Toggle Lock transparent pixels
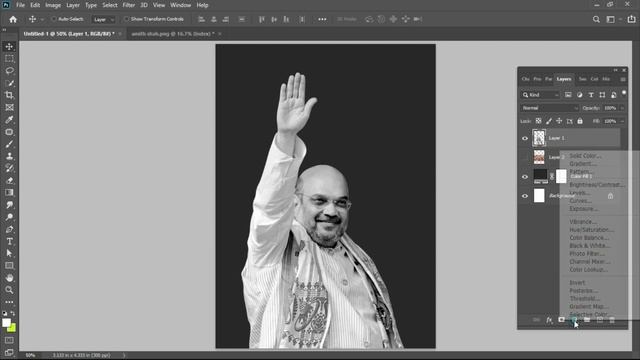Viewport: 640px width, 360px height. tap(538, 121)
